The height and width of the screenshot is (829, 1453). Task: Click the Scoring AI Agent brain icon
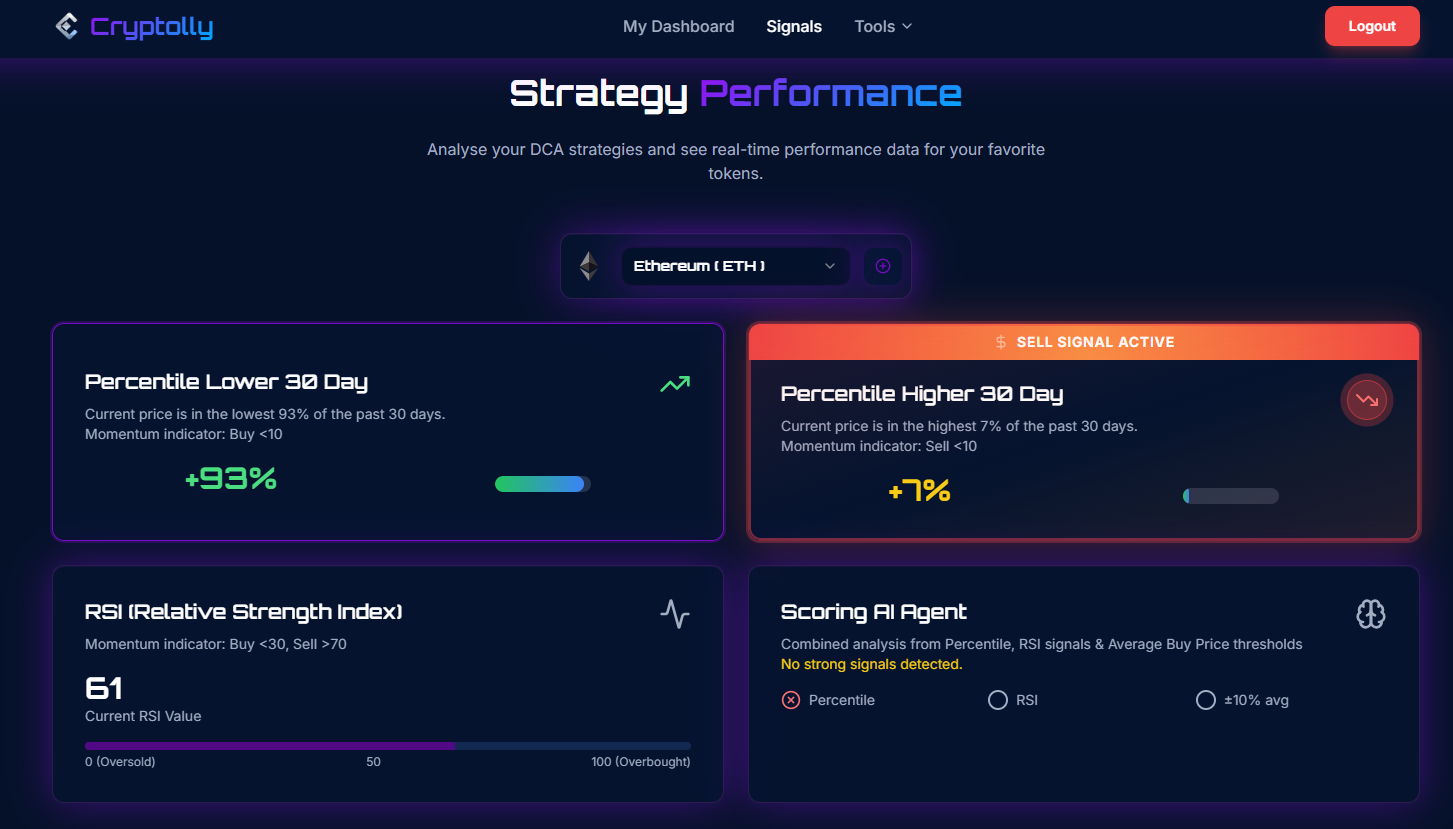coord(1370,614)
